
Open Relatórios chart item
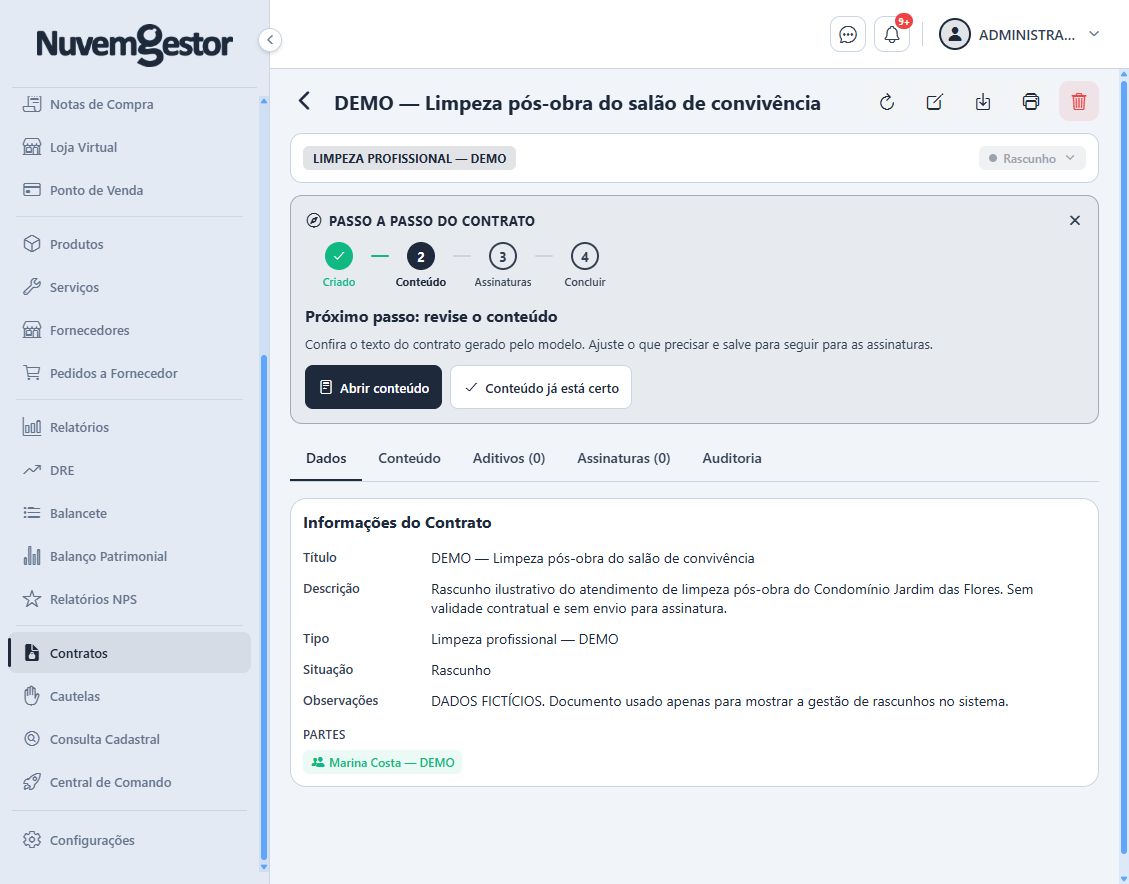tap(130, 427)
